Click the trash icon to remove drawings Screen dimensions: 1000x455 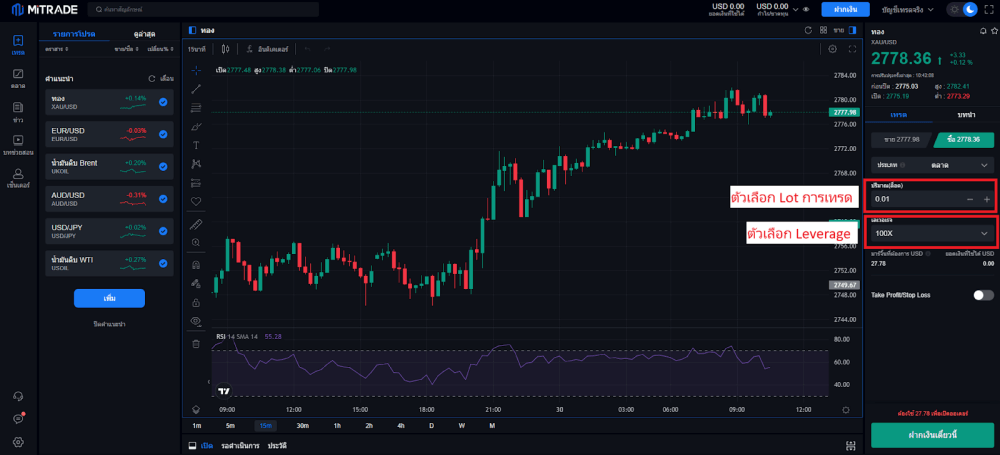pos(196,343)
